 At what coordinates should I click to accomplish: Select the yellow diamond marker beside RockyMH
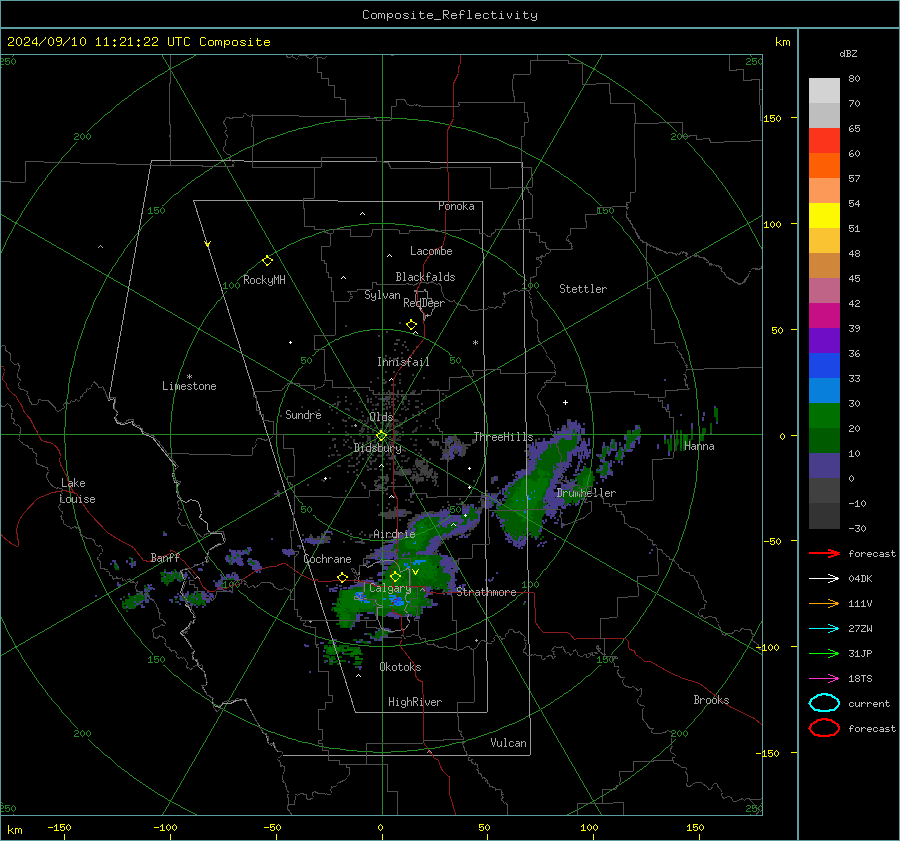(267, 261)
